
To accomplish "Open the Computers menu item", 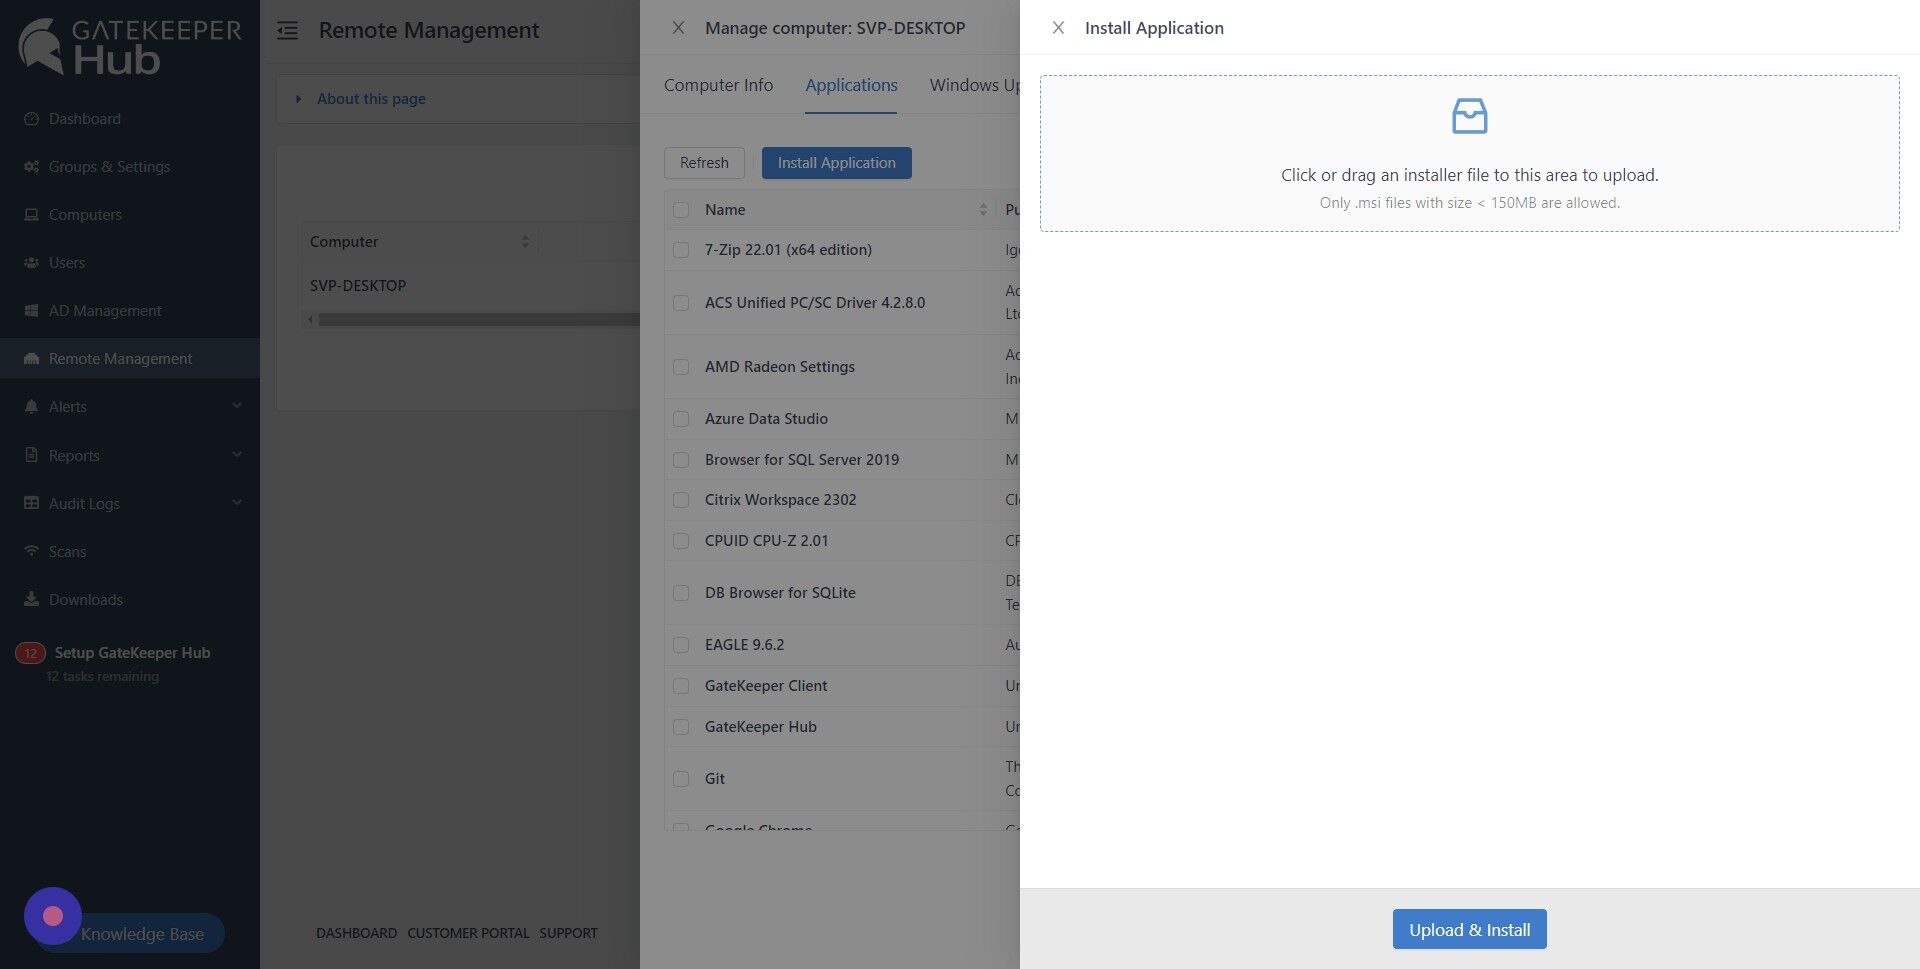I will pyautogui.click(x=85, y=214).
